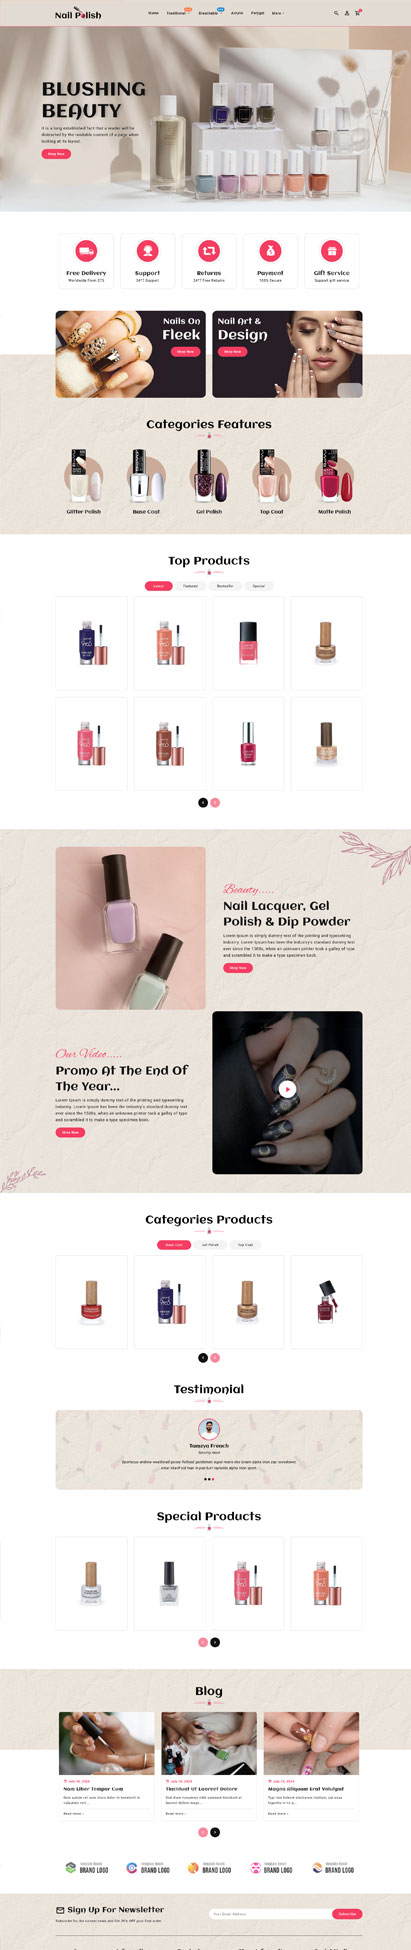Click Shop Now on Blushing Beauty banner
This screenshot has height=1950, width=411.
pos(56,154)
